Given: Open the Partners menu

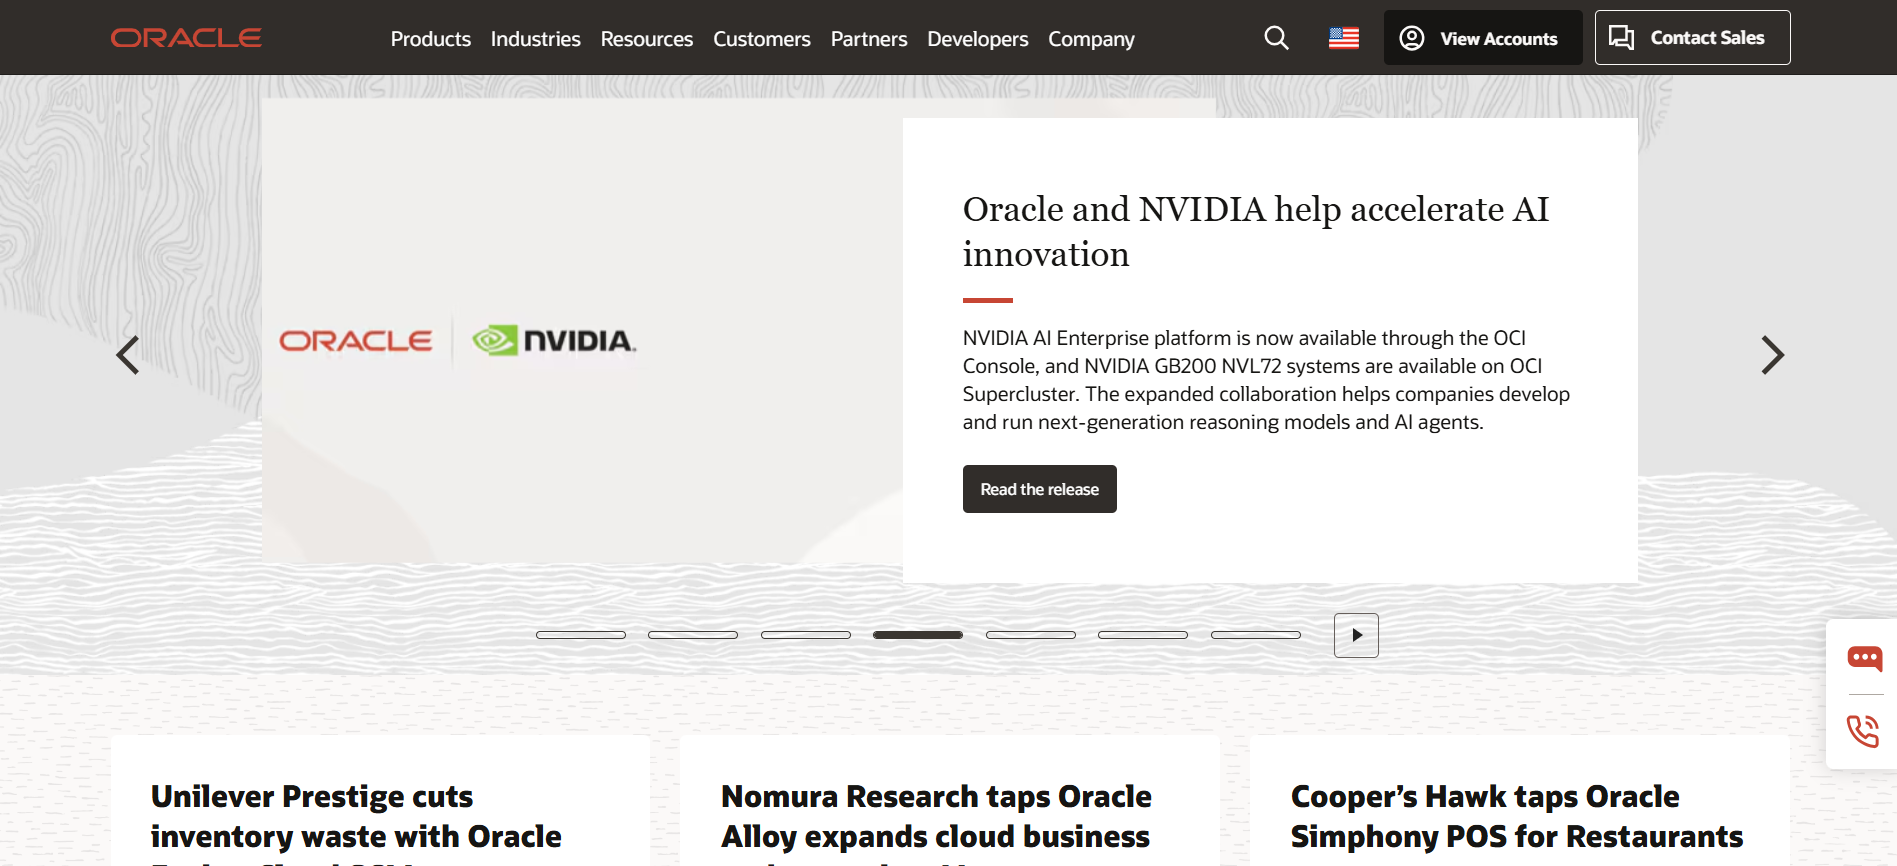Looking at the screenshot, I should 869,39.
